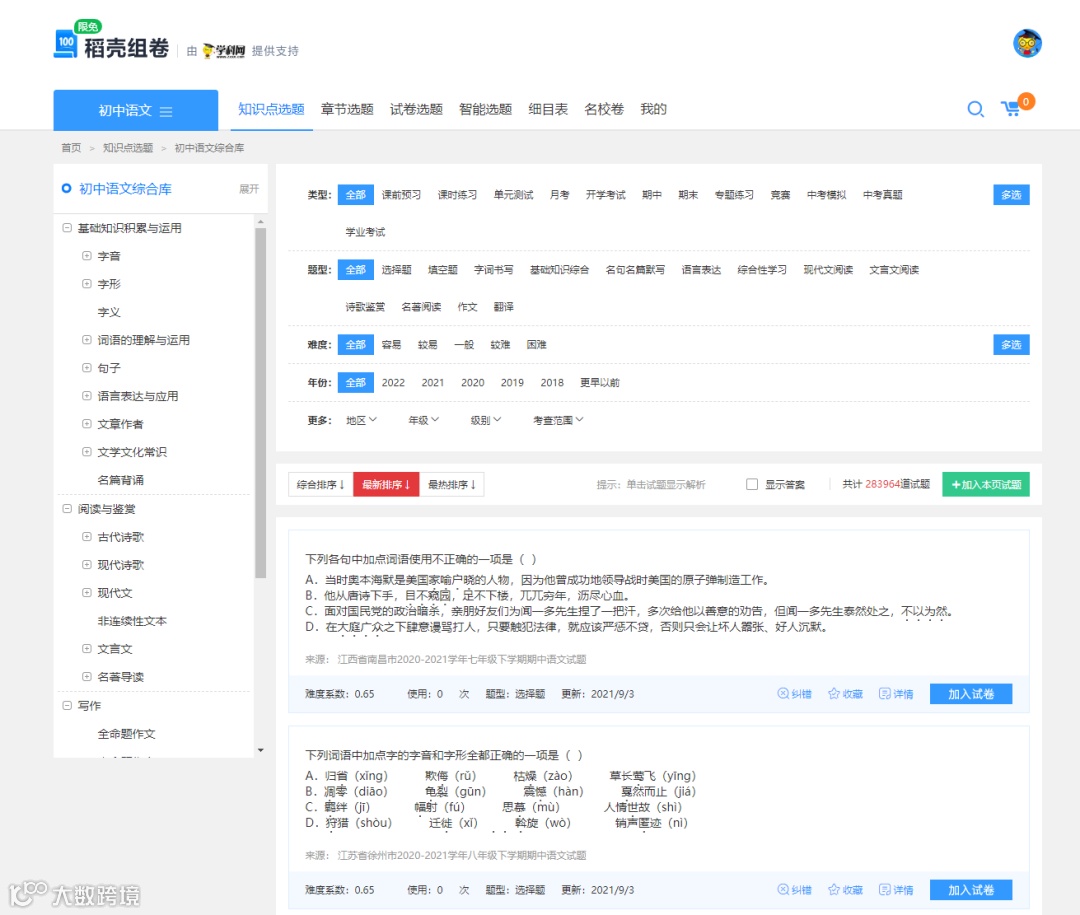Expand the 古代诗歌 node
This screenshot has width=1080, height=915.
(x=87, y=537)
